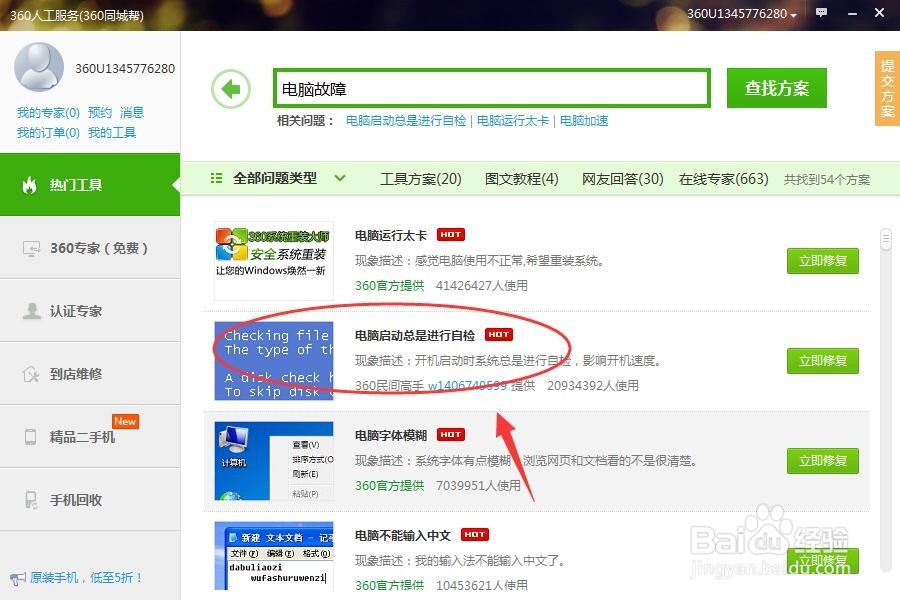Click related question 电脑加速
900x600 pixels.
click(584, 121)
